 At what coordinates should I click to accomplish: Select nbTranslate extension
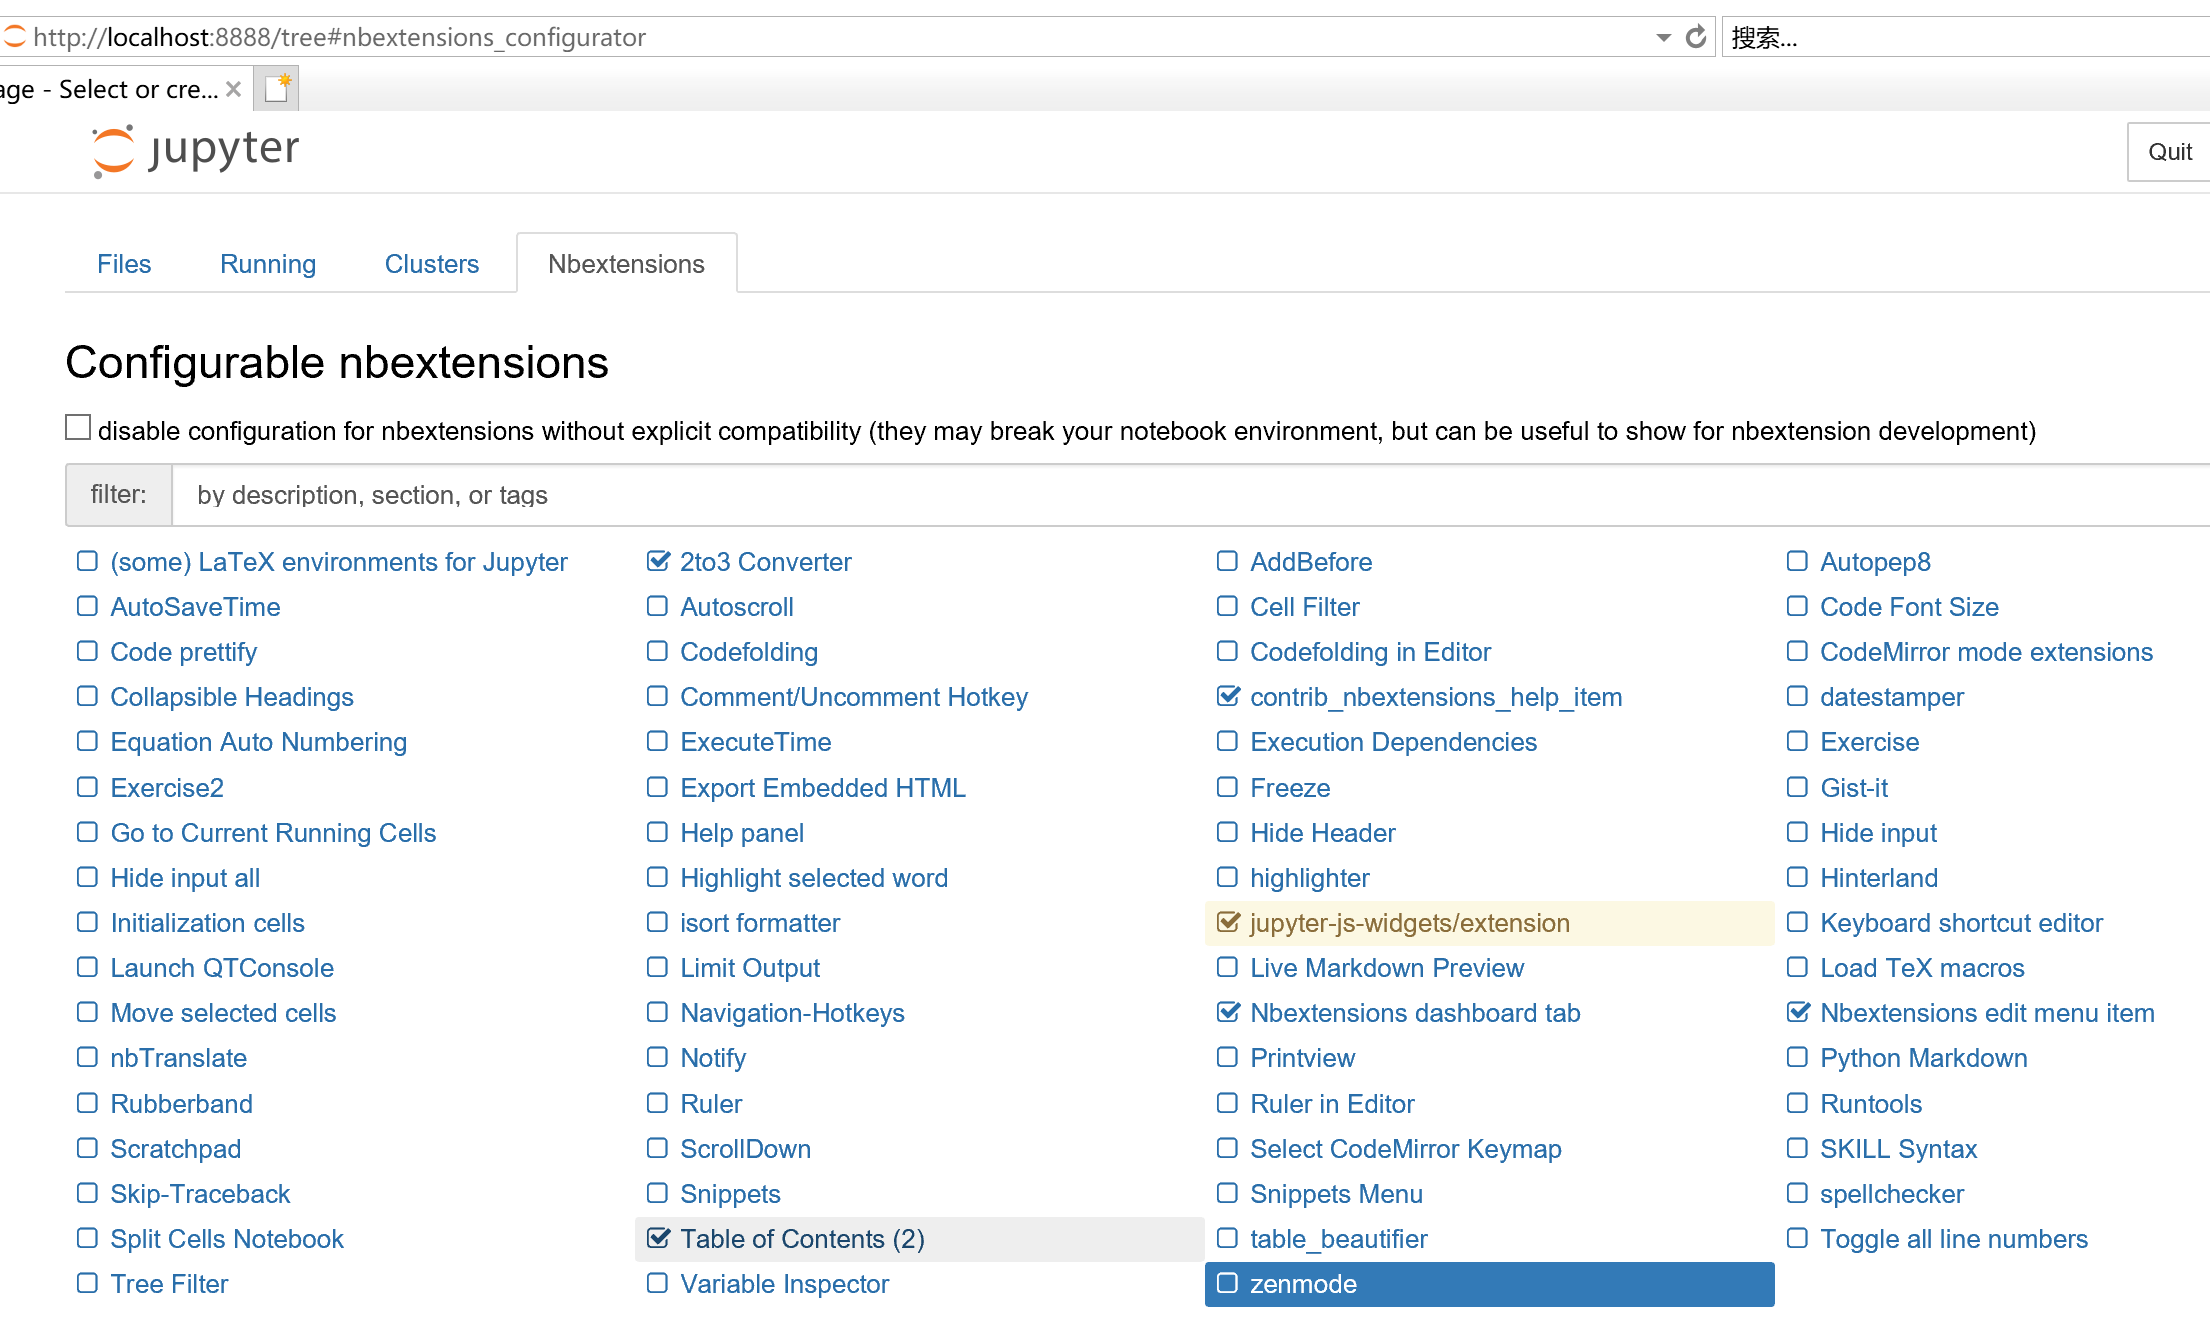[x=178, y=1058]
